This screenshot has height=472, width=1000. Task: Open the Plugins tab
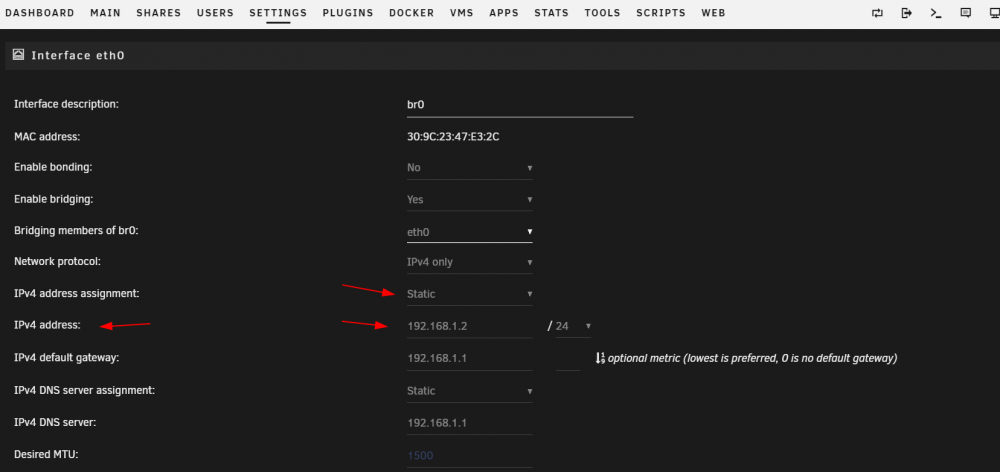pyautogui.click(x=348, y=13)
